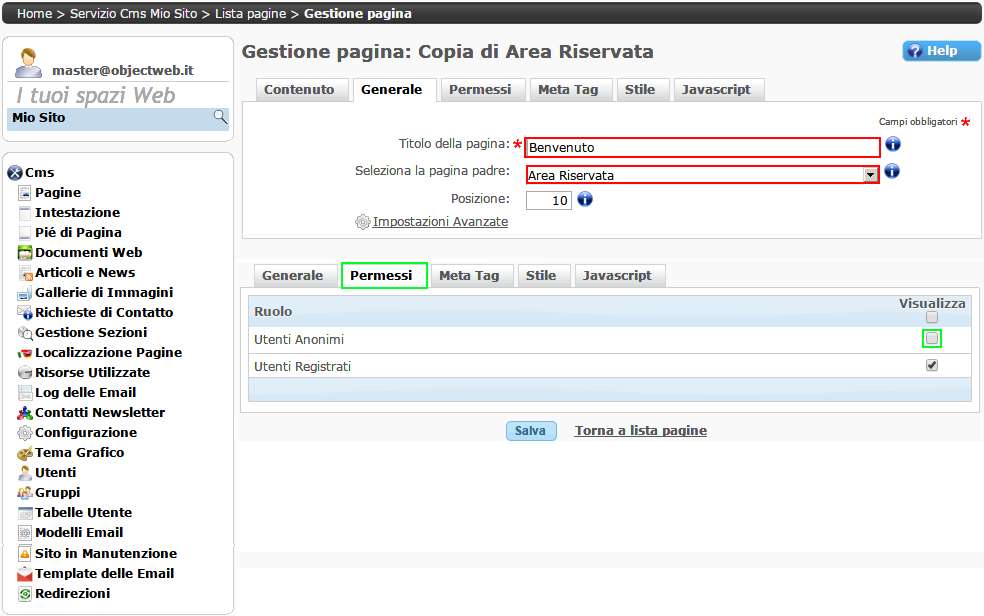
Task: Click the gear icon beside Impostazioni Avanzate
Action: [363, 222]
